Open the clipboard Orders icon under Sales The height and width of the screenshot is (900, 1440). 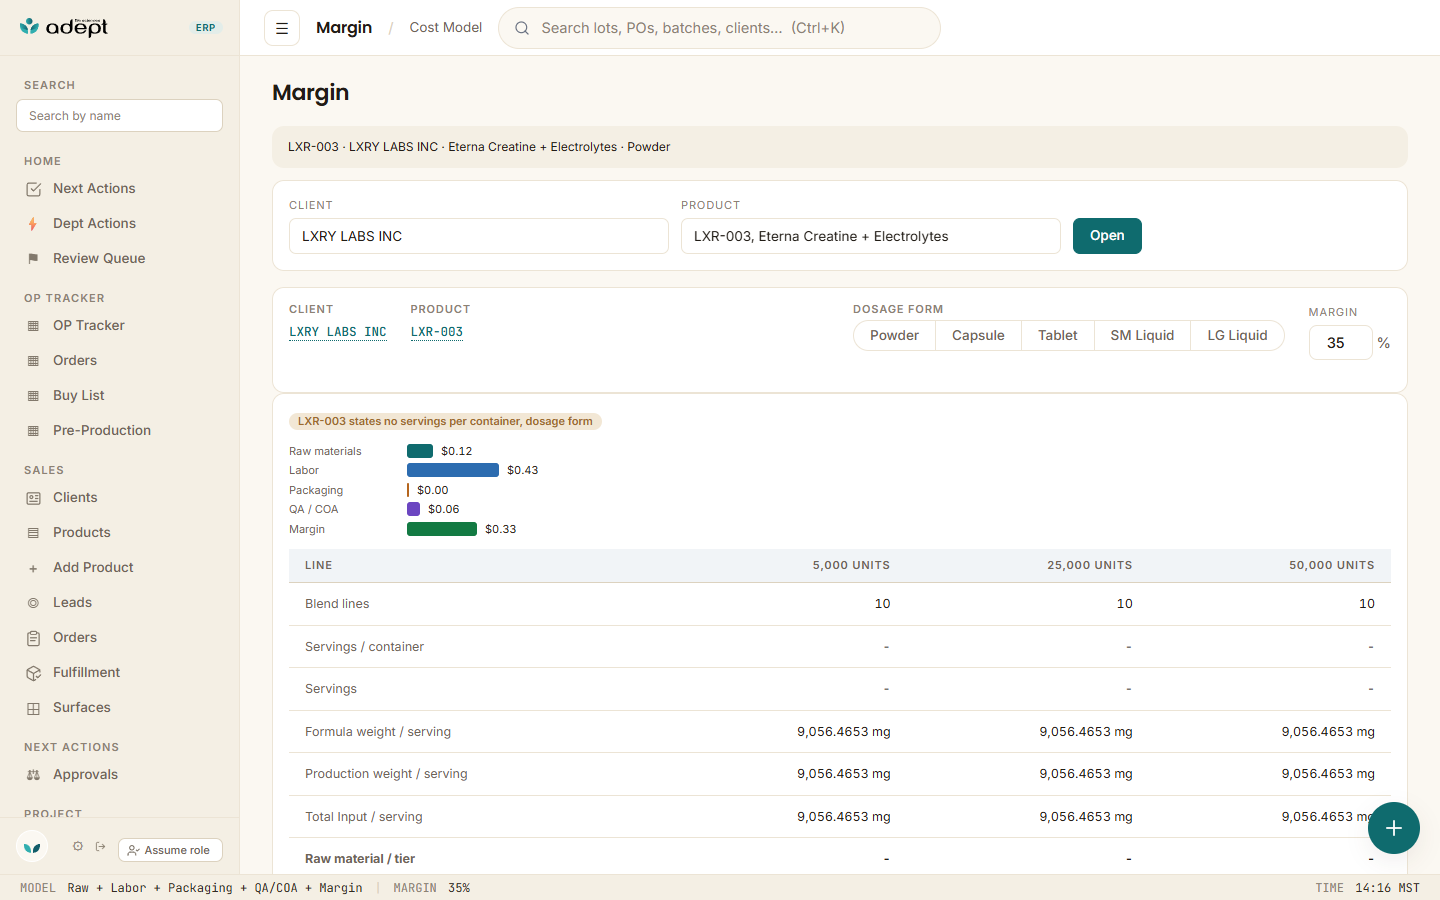click(33, 638)
